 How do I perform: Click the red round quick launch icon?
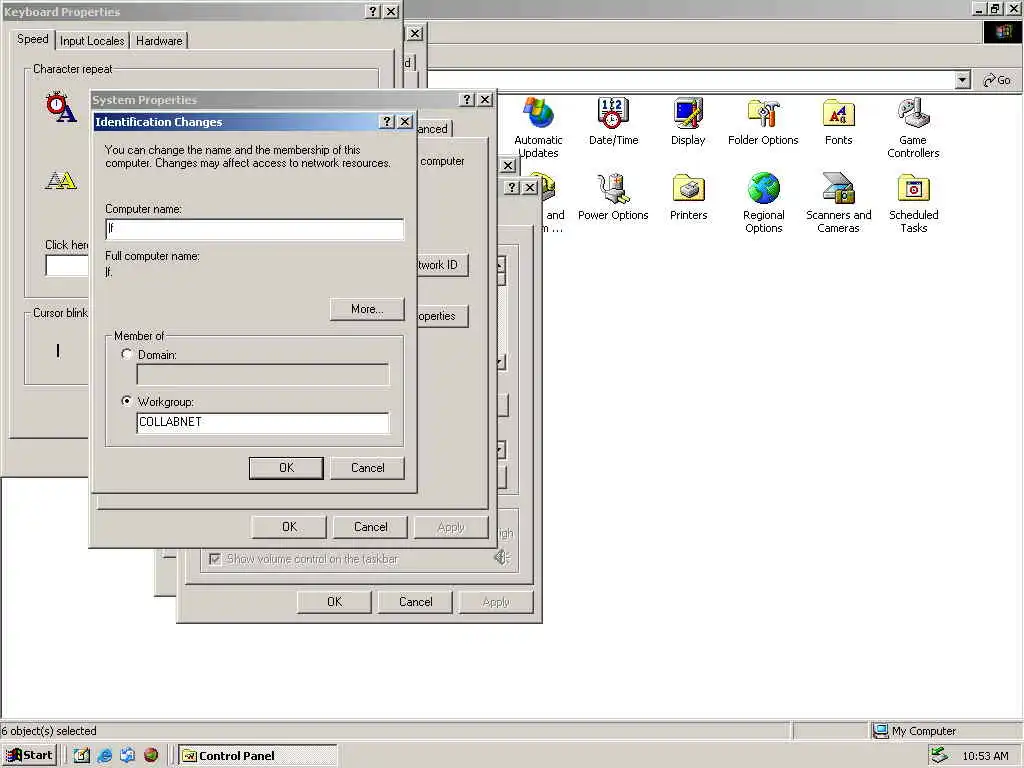pyautogui.click(x=151, y=756)
